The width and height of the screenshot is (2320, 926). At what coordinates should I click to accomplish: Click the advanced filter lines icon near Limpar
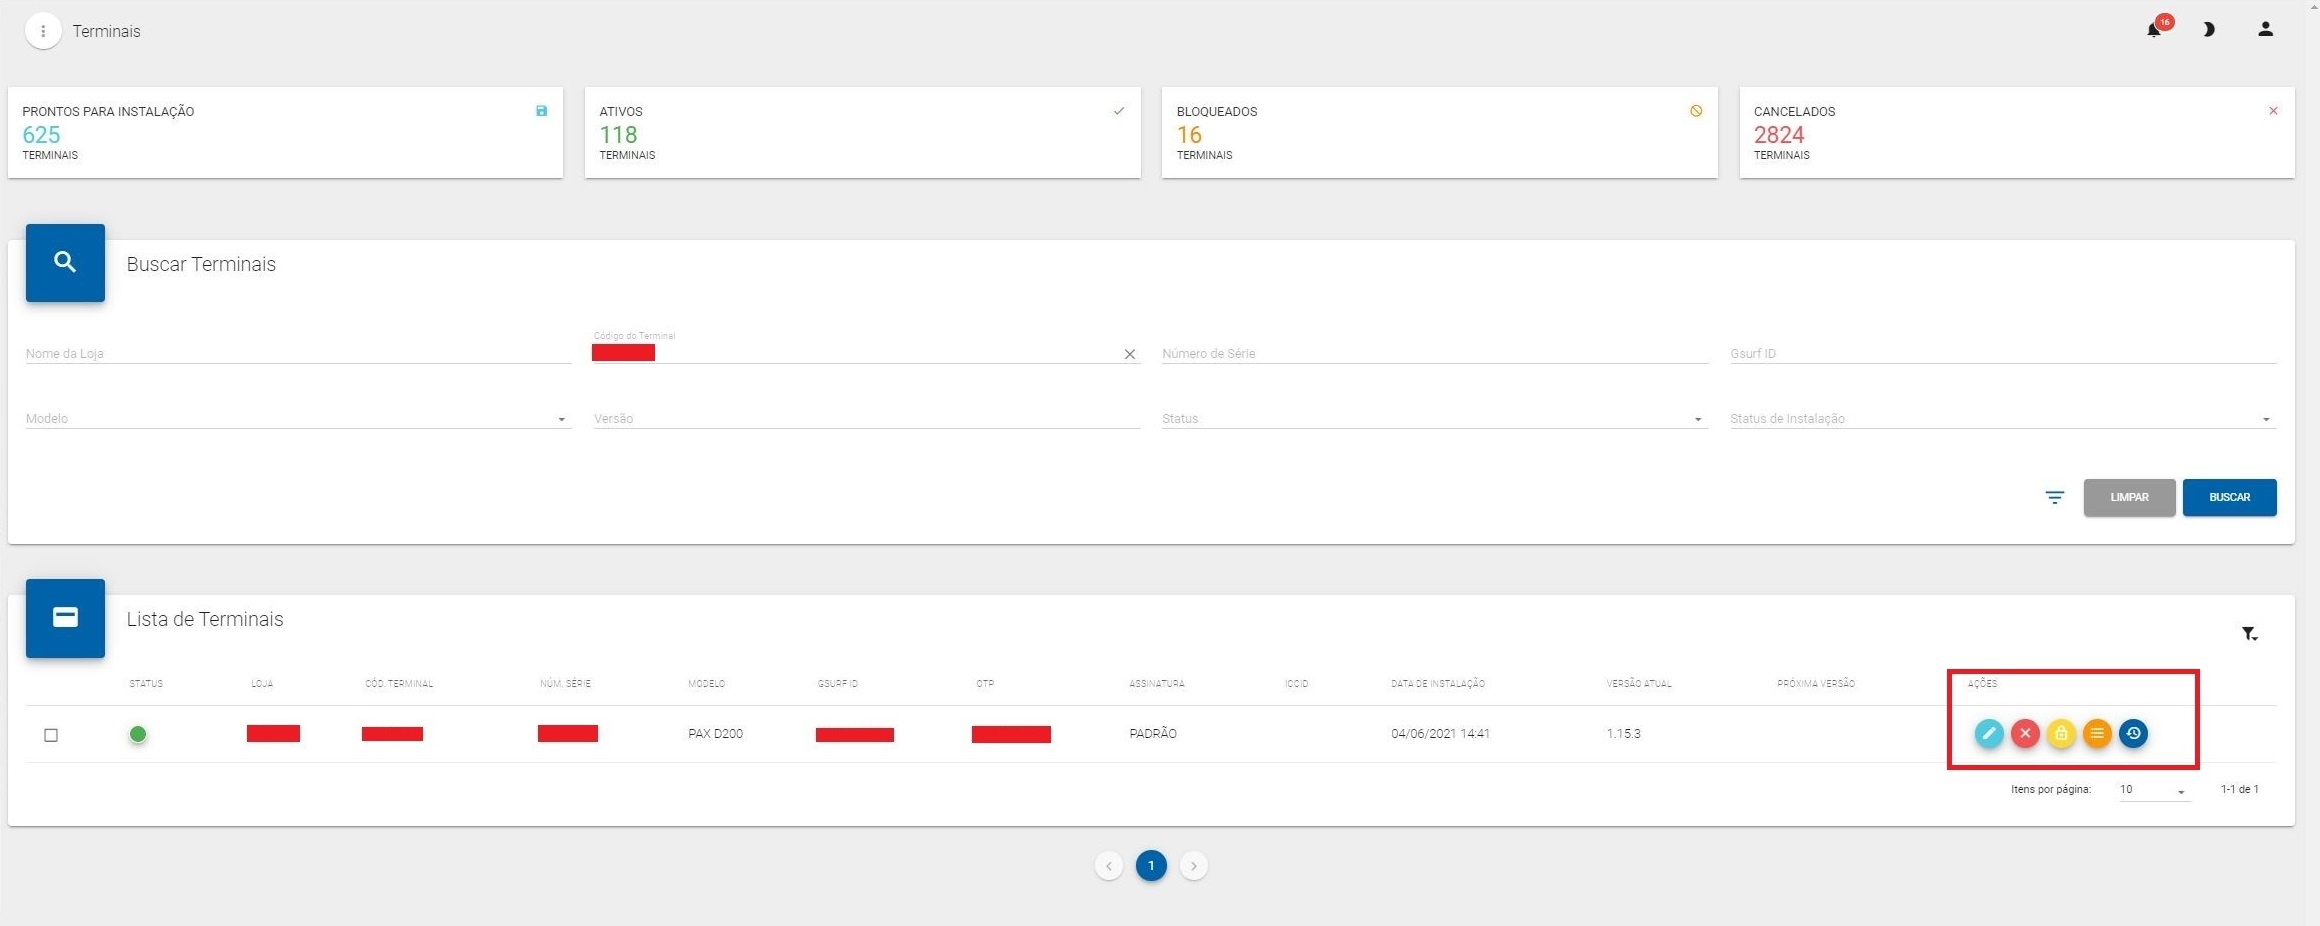coord(2054,497)
